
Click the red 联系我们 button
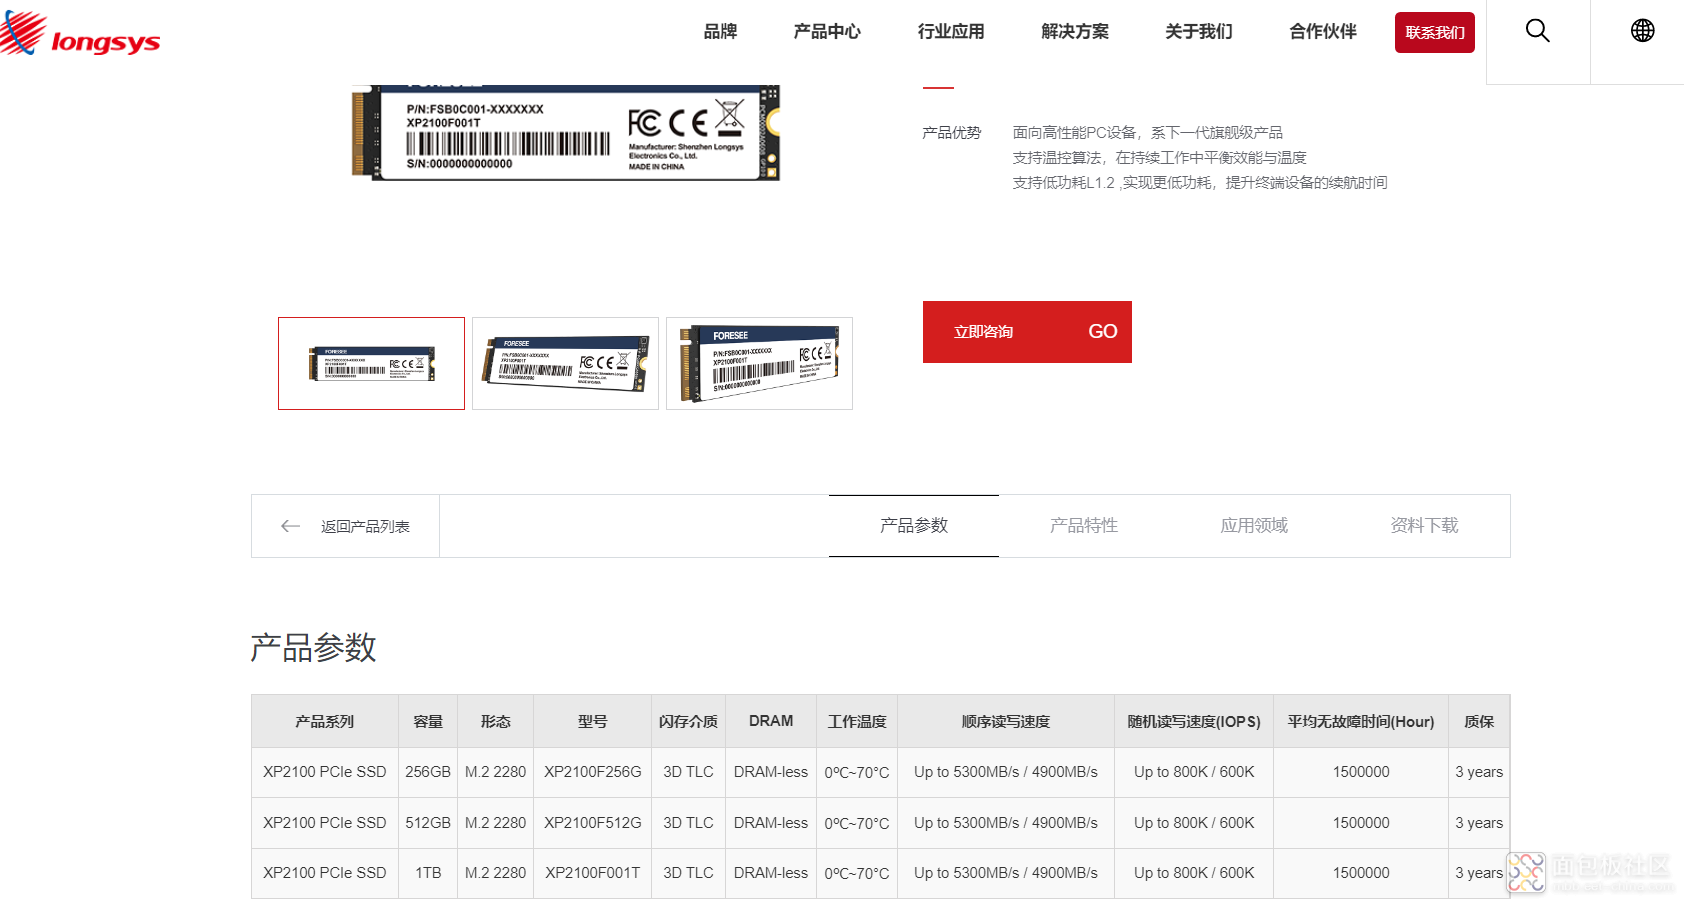pyautogui.click(x=1435, y=32)
